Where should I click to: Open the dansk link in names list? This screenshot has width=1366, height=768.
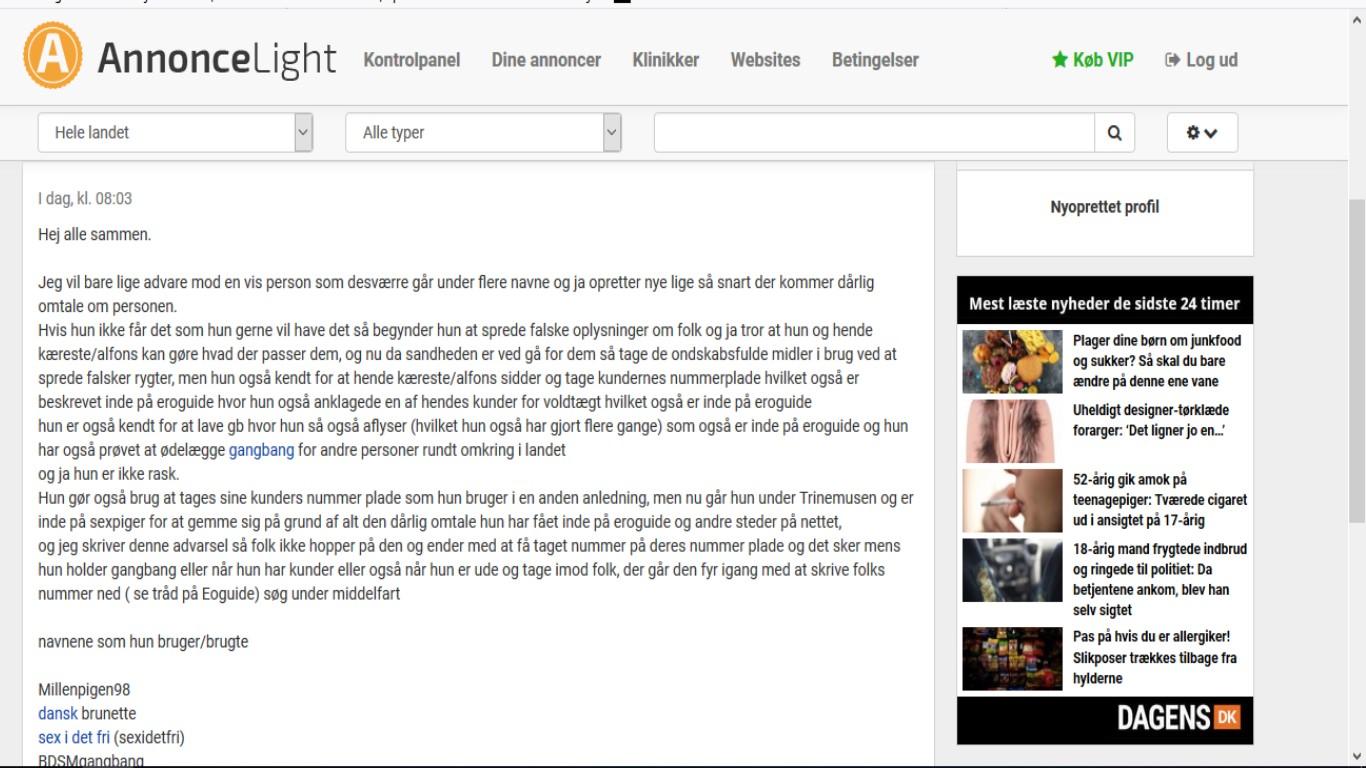pyautogui.click(x=57, y=714)
